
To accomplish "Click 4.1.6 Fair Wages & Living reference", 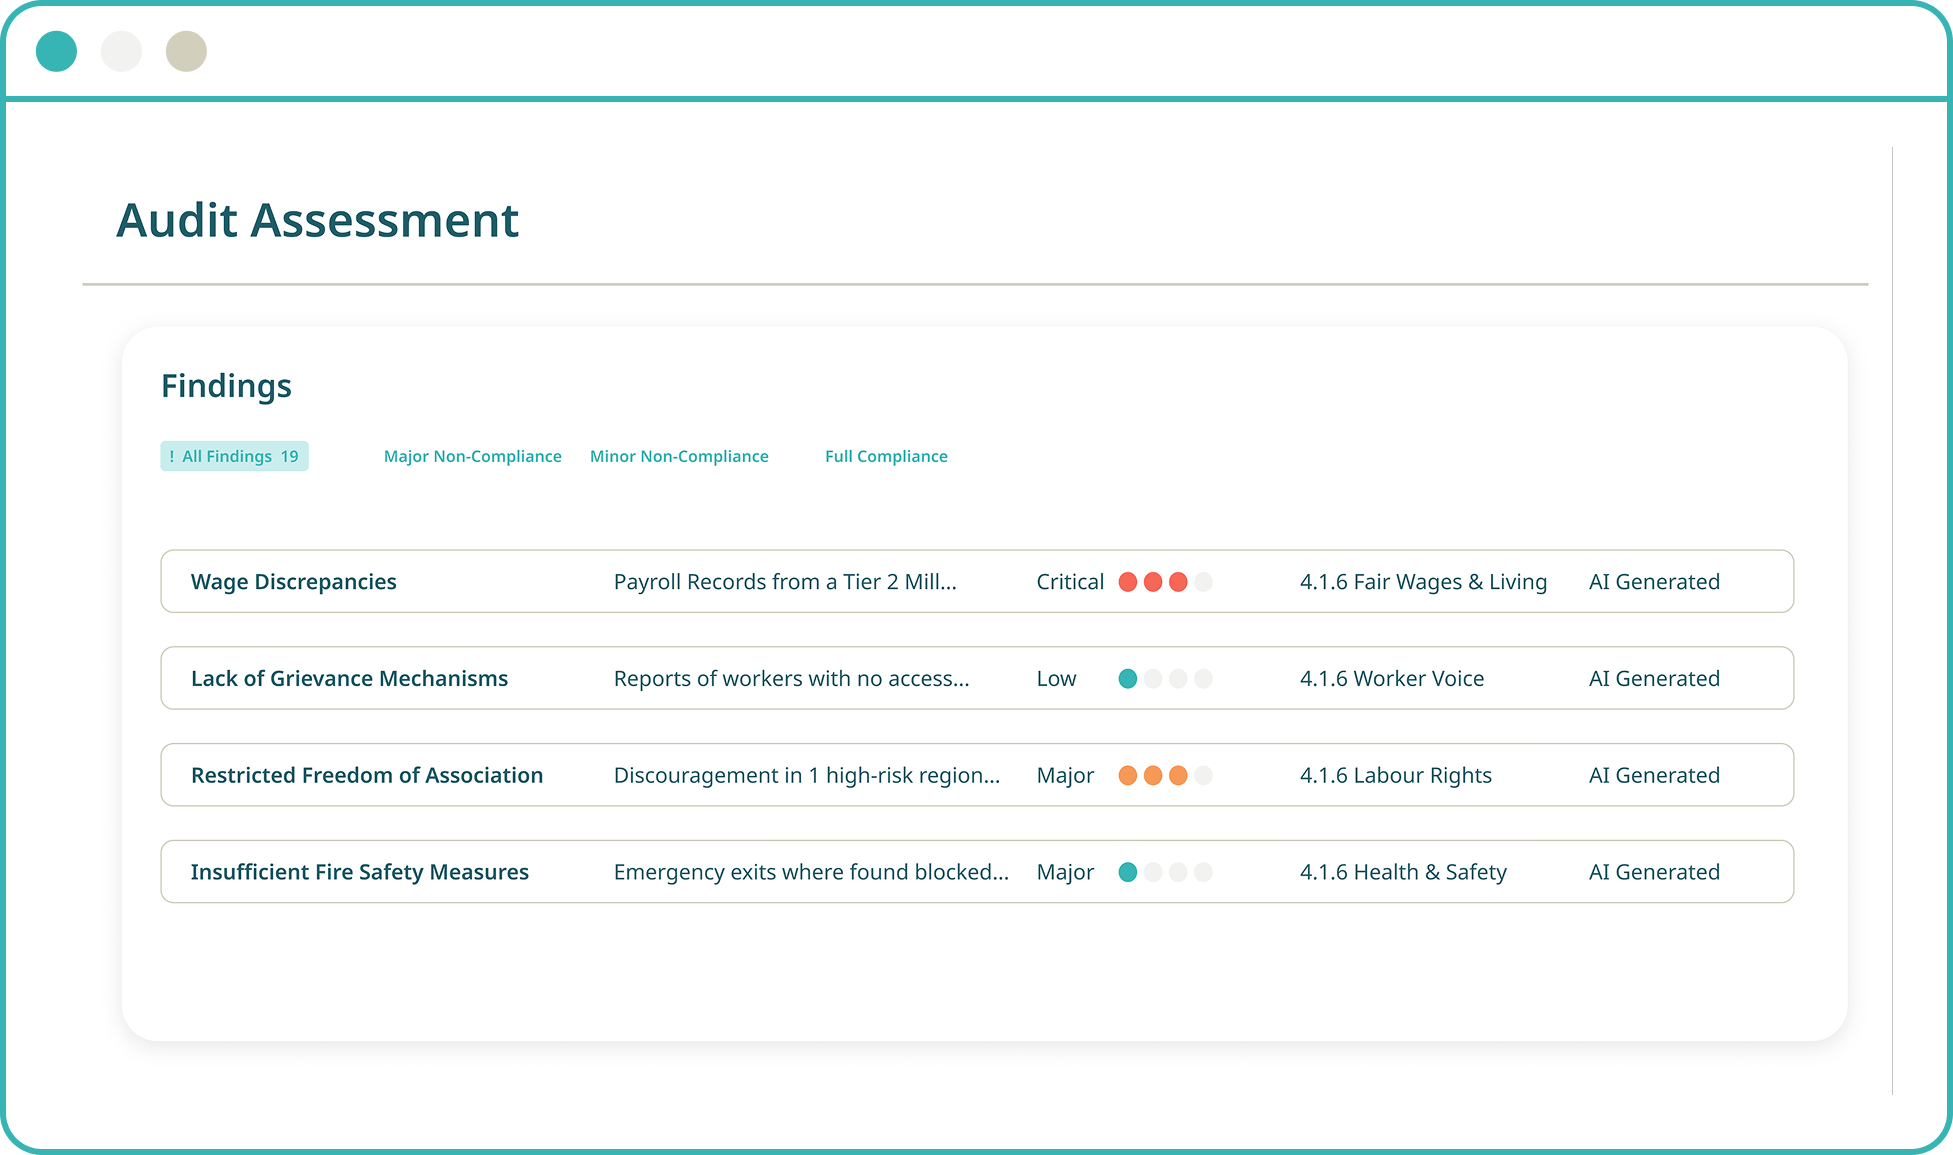I will coord(1423,582).
